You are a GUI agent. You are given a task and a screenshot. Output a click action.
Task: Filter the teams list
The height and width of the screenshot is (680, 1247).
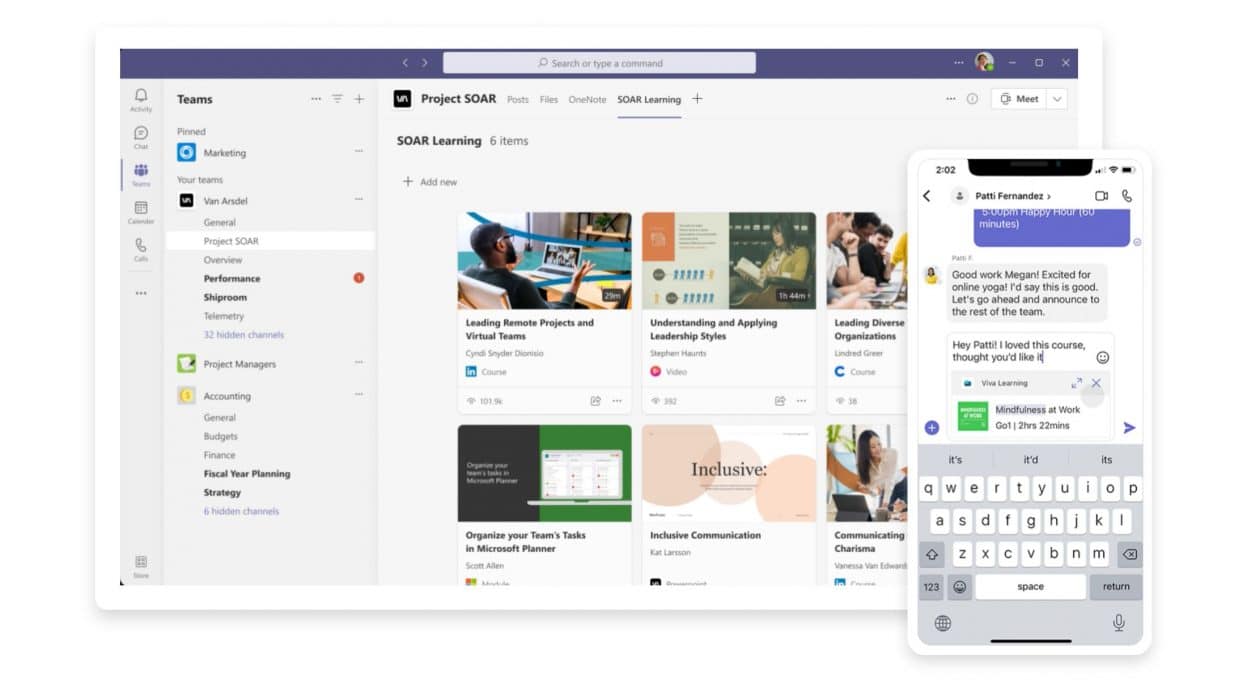(x=337, y=99)
